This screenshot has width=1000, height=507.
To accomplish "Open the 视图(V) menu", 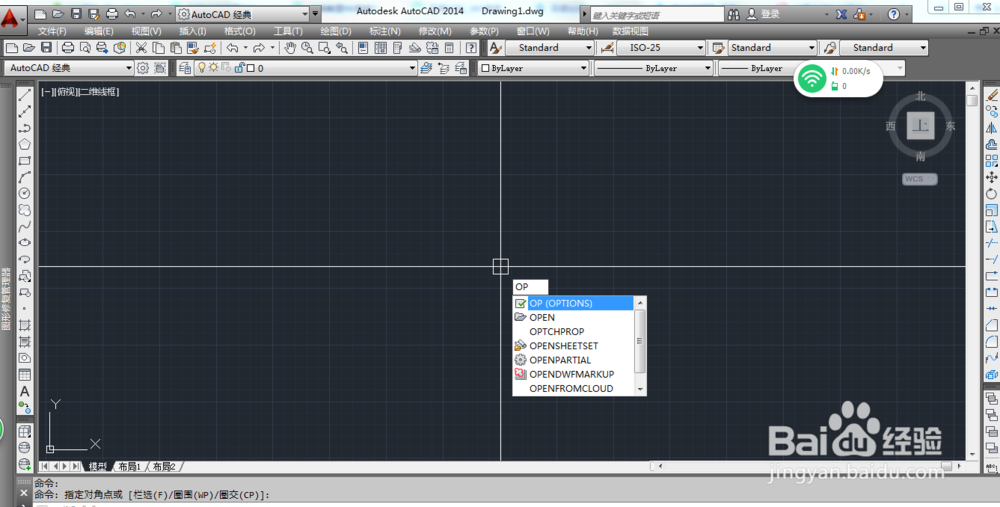I will point(146,31).
